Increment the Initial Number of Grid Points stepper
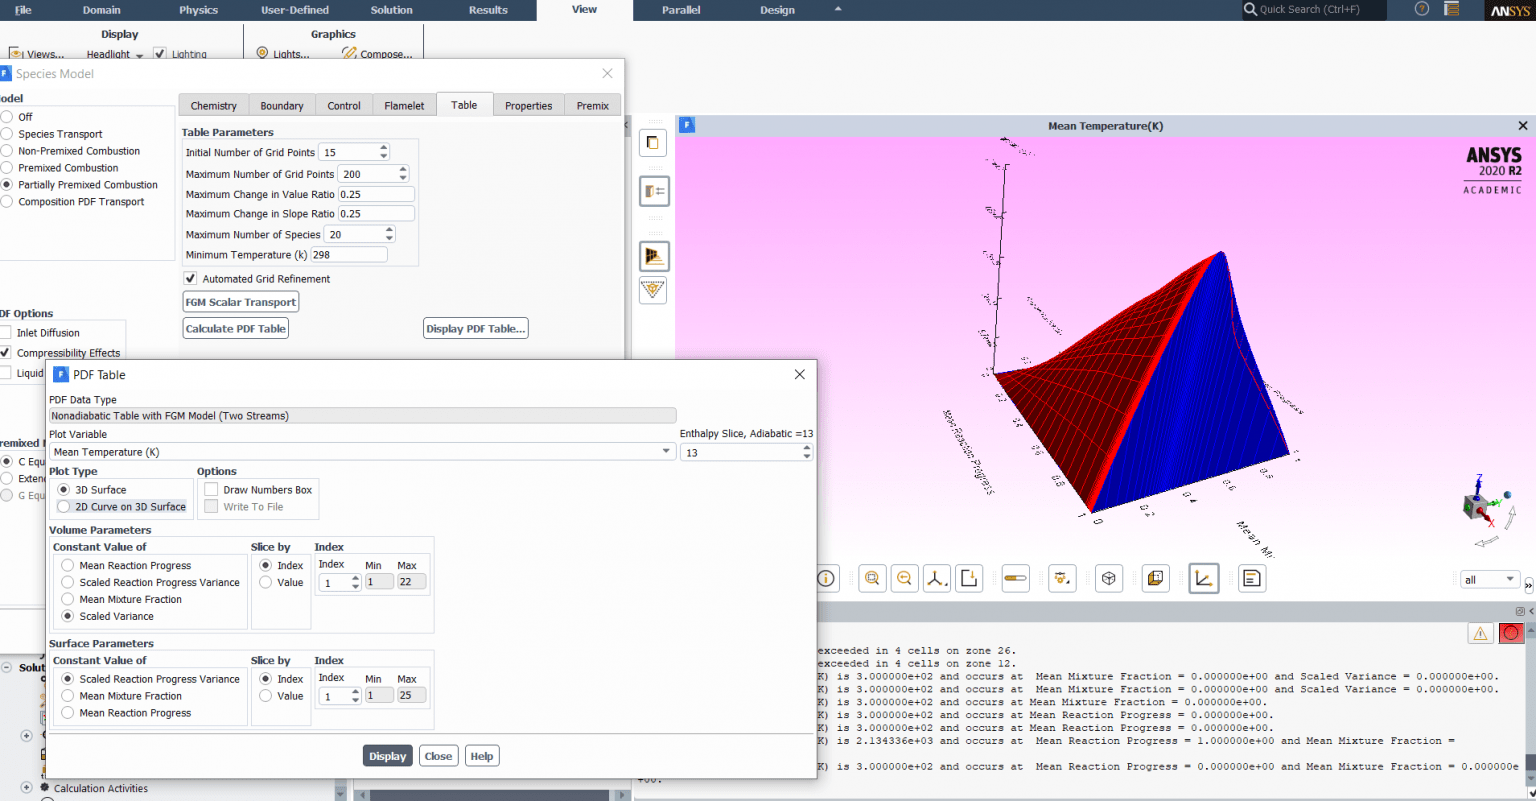Image resolution: width=1536 pixels, height=801 pixels. 383,147
